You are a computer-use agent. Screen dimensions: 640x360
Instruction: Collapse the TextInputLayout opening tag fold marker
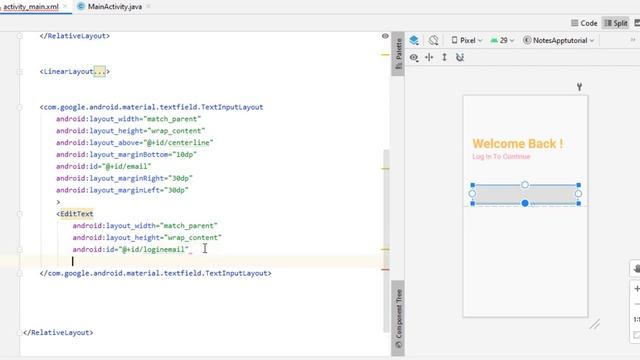tap(20, 107)
